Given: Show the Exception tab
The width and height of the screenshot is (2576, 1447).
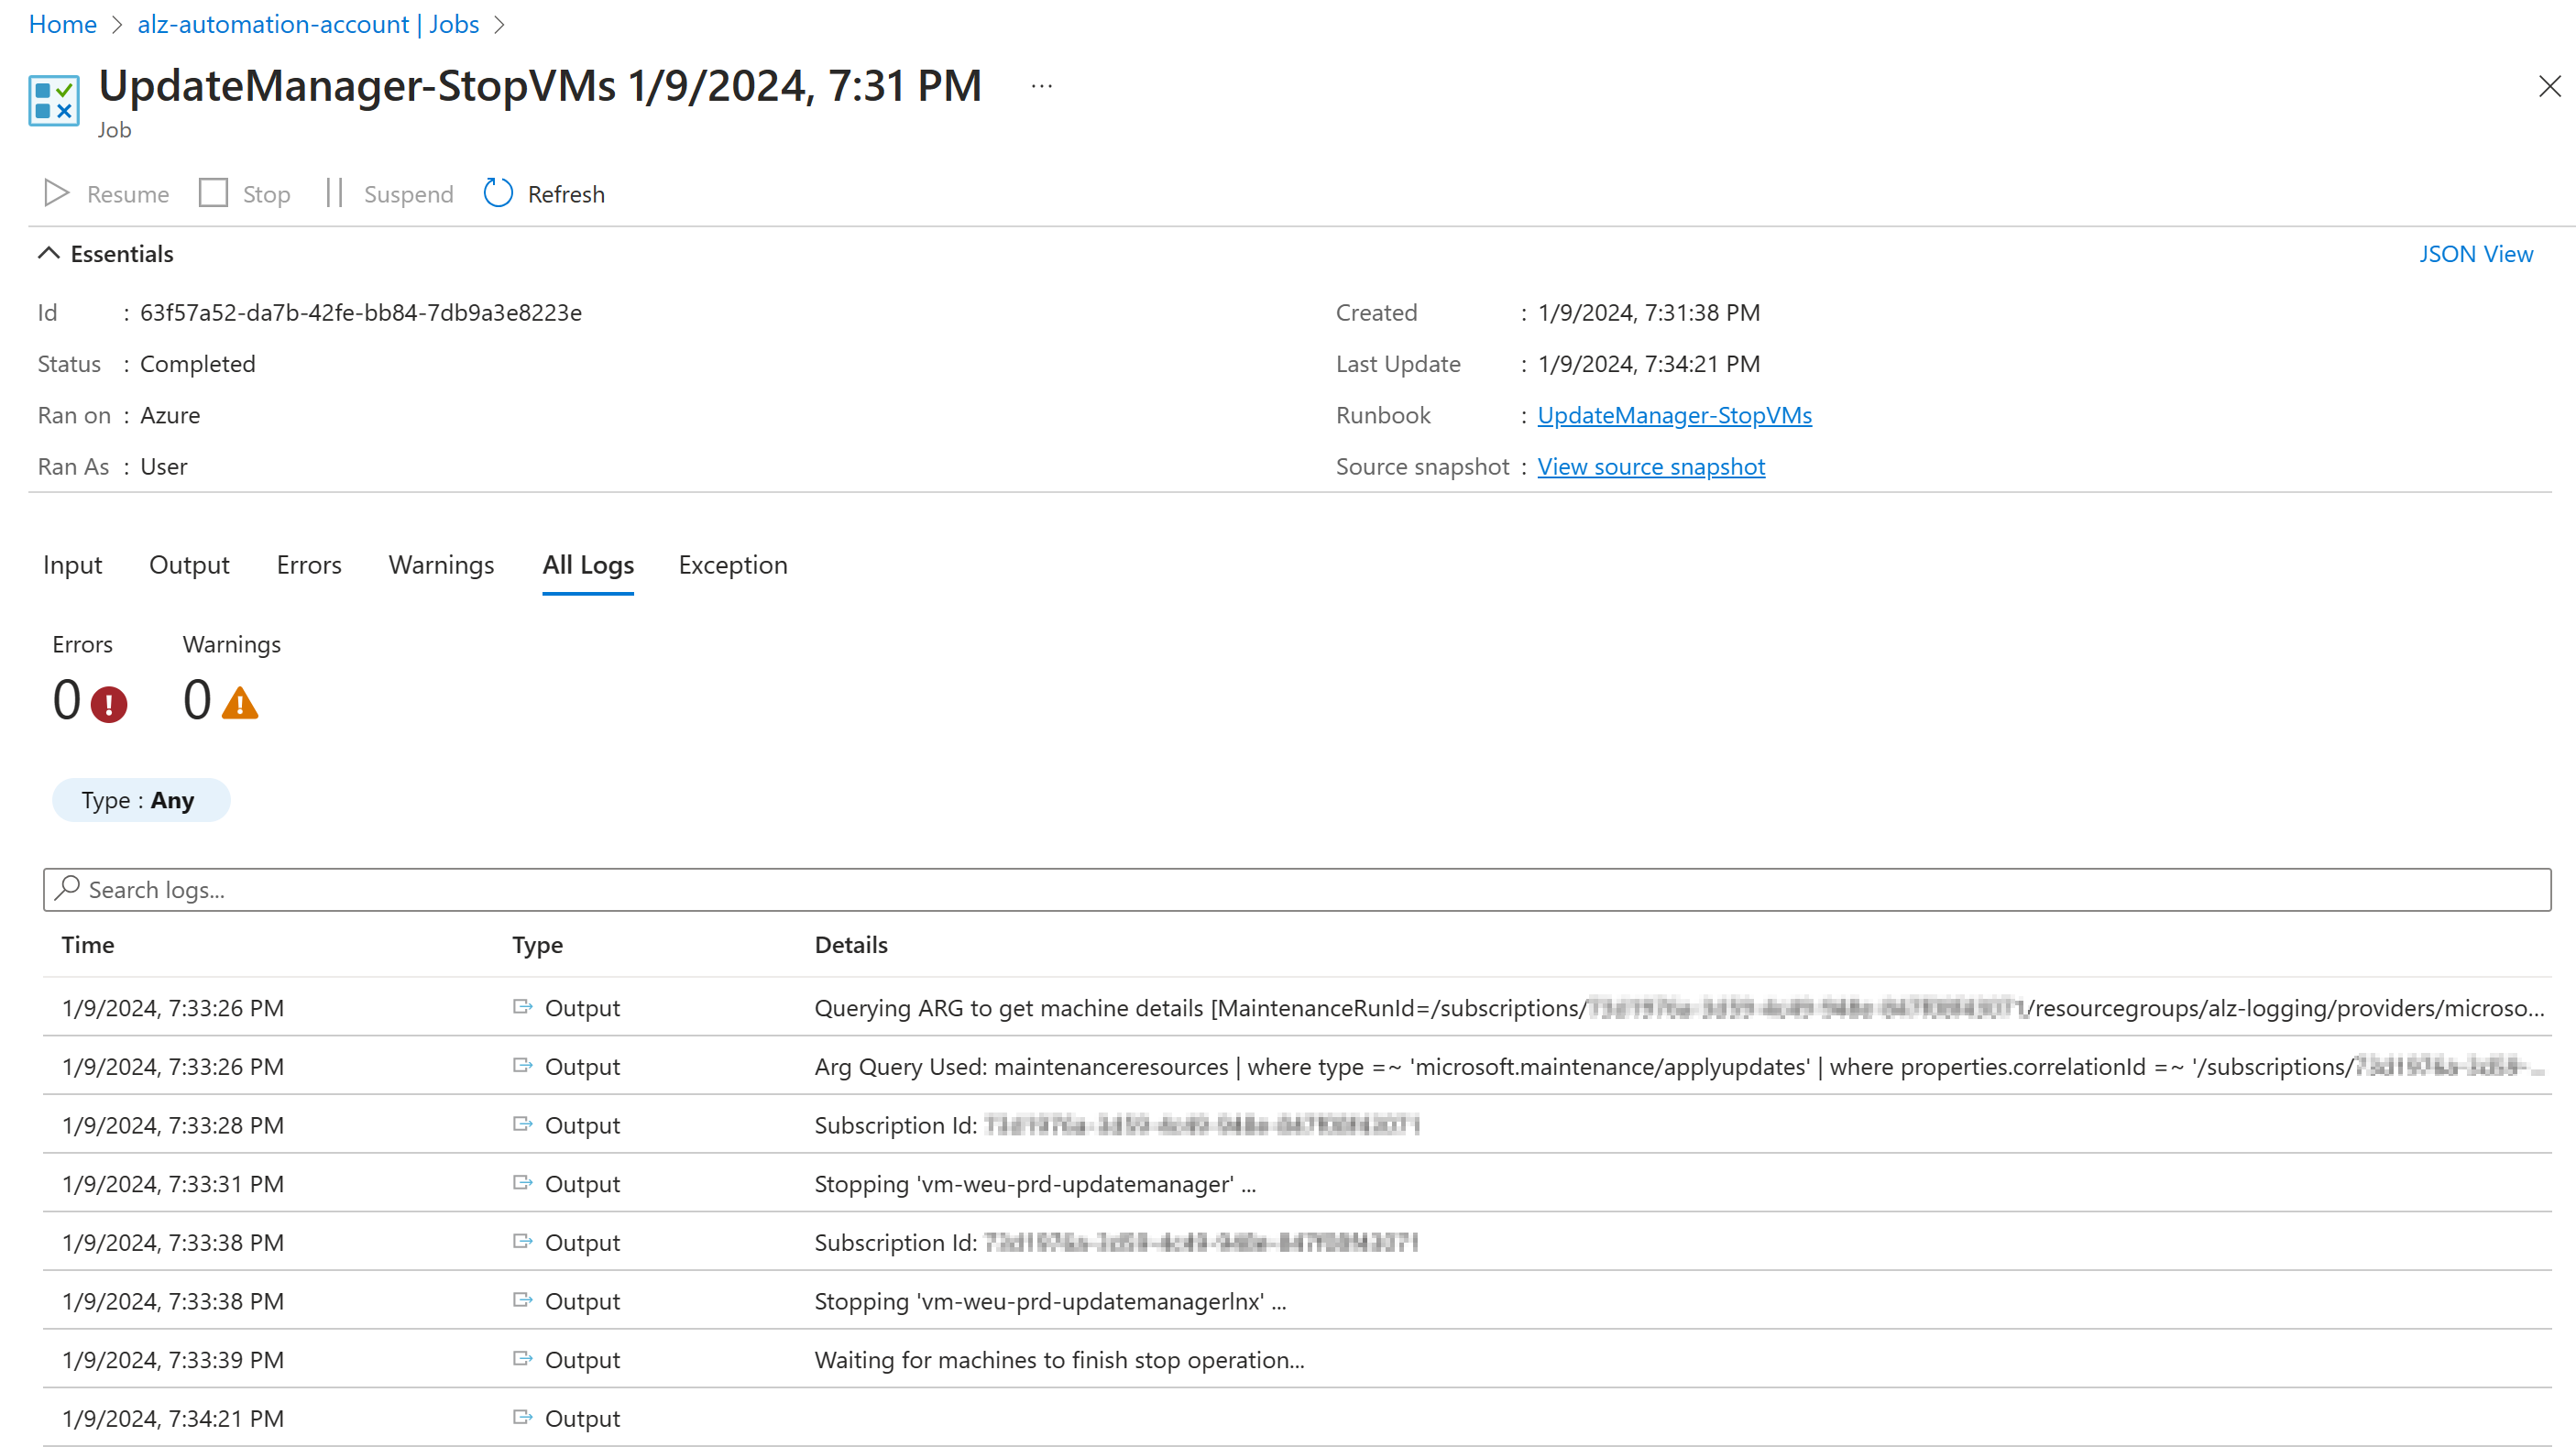Looking at the screenshot, I should [x=733, y=565].
